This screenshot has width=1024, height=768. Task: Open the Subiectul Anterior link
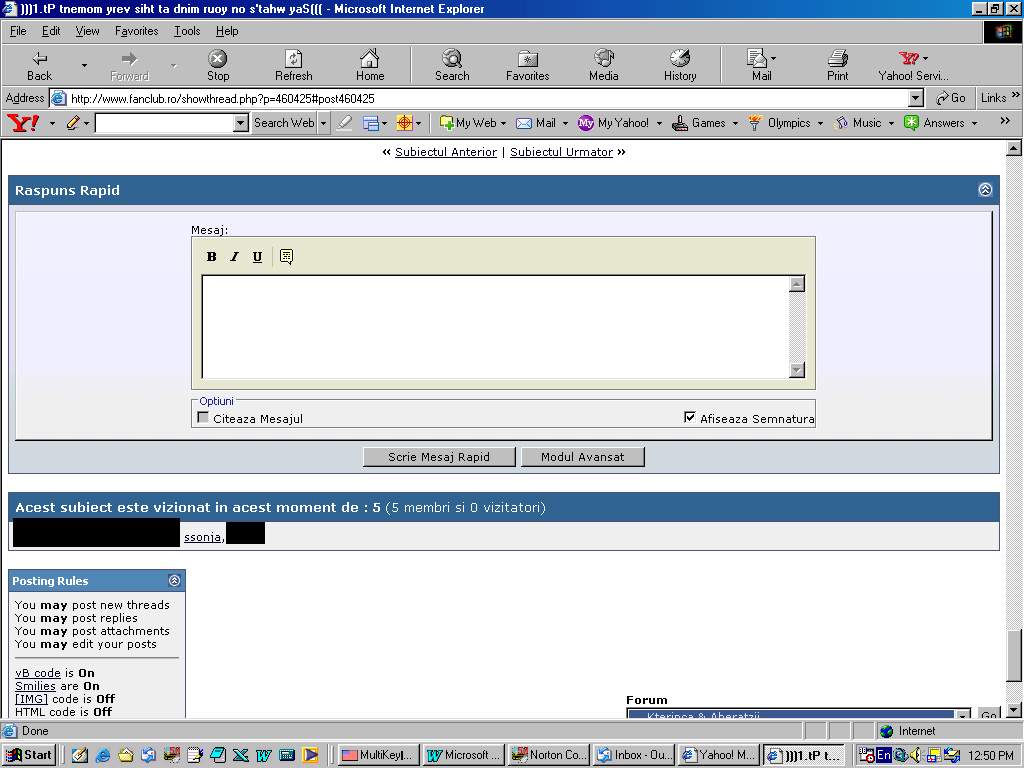click(x=445, y=152)
